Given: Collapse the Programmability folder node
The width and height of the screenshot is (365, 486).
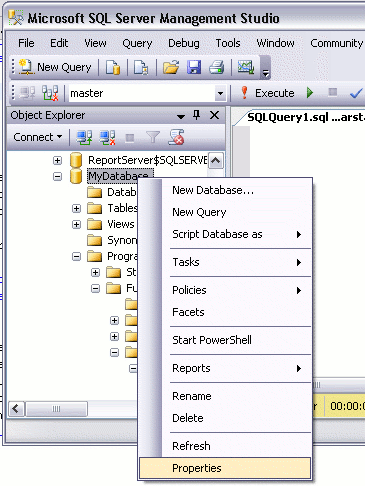Looking at the screenshot, I should click(x=76, y=256).
